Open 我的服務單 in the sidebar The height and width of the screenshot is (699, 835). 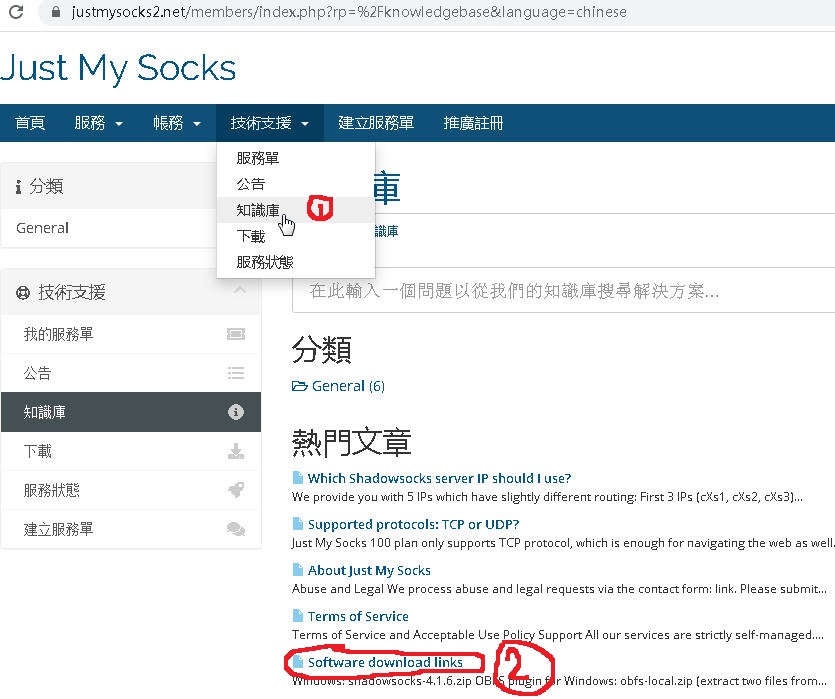[x=131, y=334]
